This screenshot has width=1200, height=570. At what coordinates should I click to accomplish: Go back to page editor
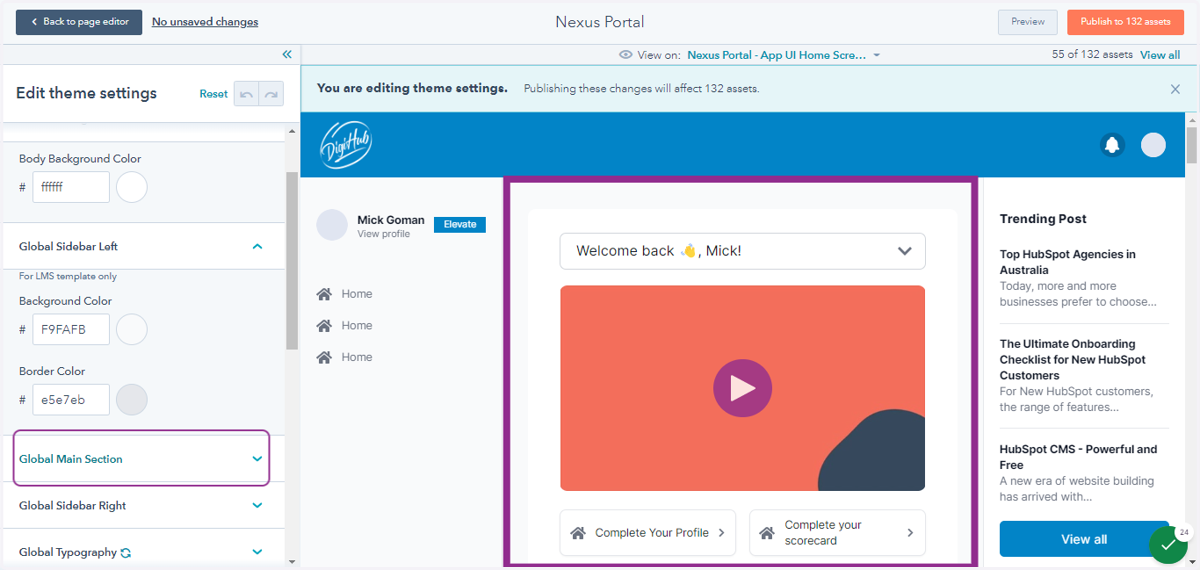pos(79,22)
